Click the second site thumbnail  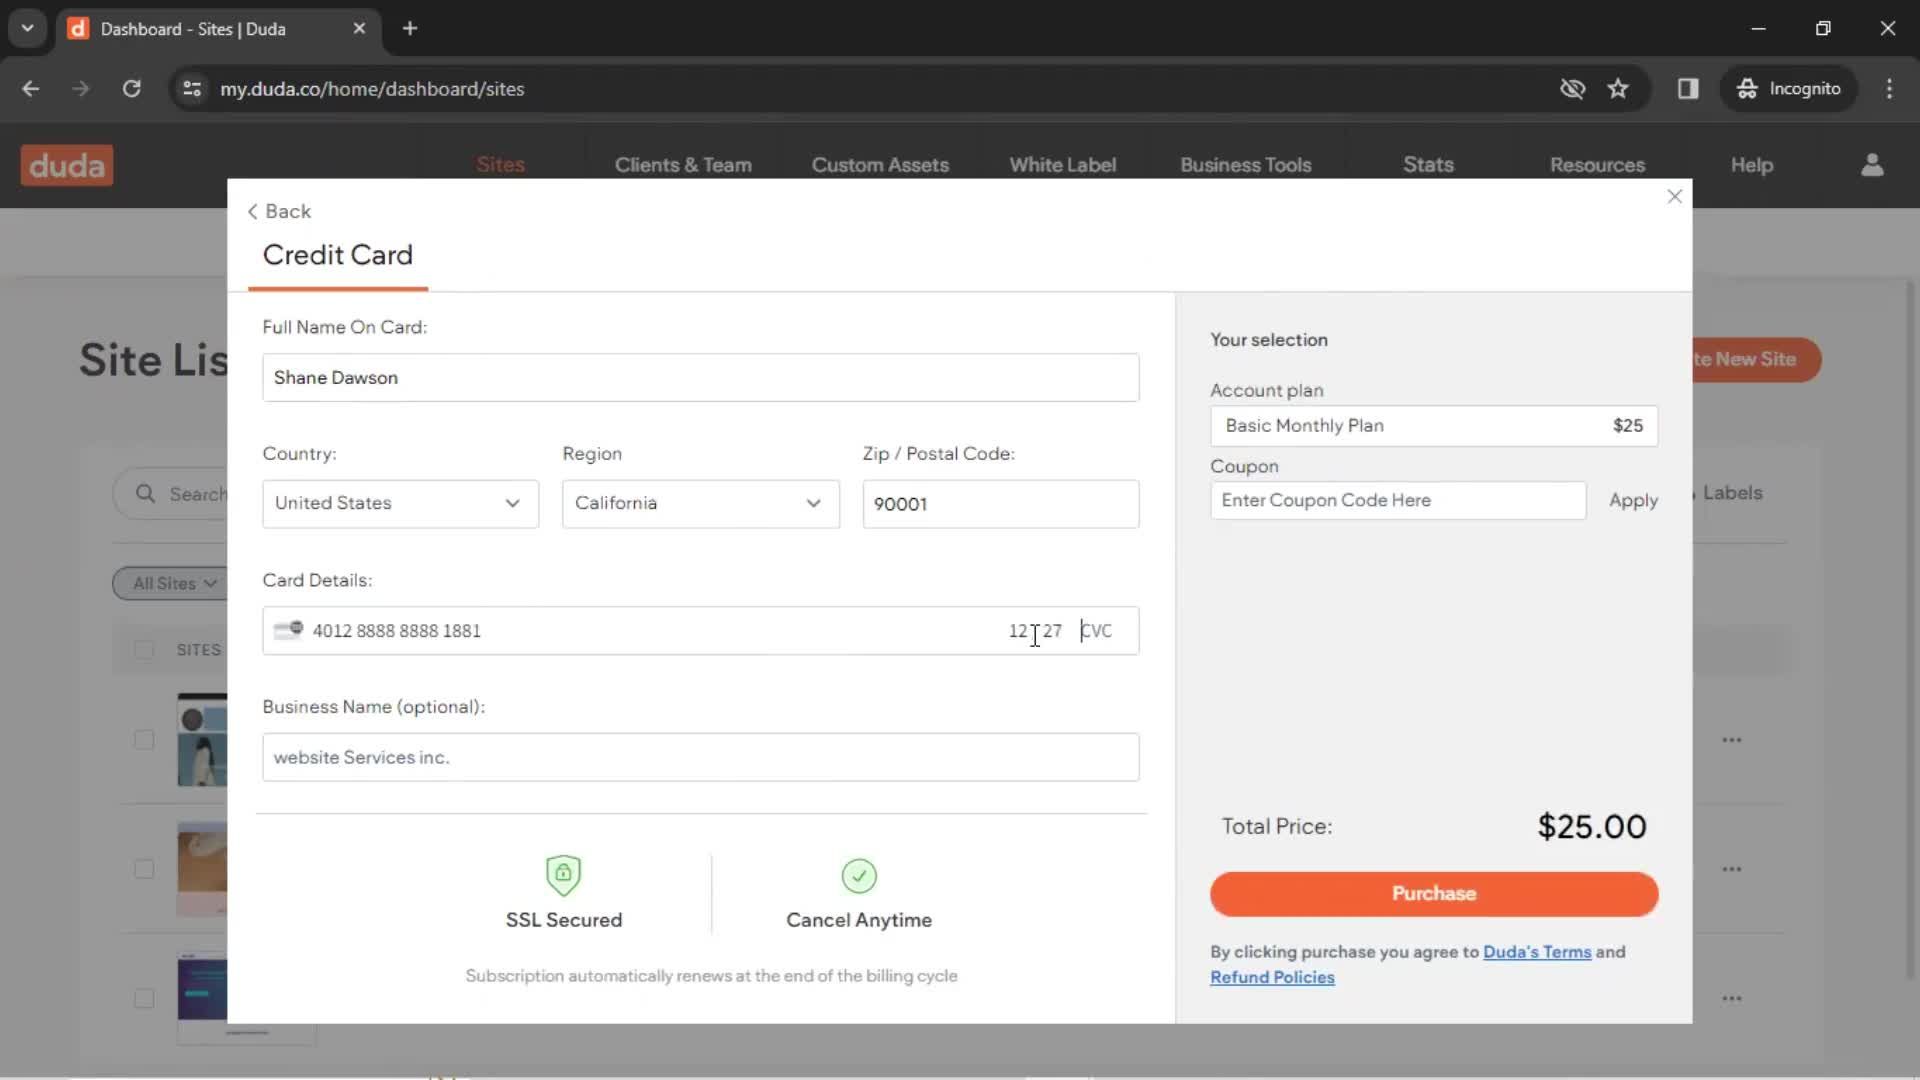(202, 869)
